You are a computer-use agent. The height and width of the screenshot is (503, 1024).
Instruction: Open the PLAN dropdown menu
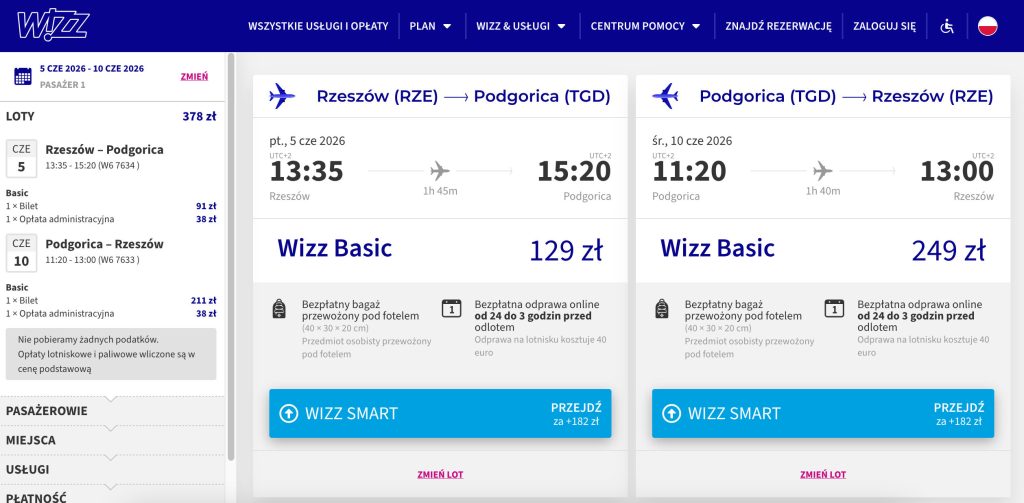pyautogui.click(x=430, y=26)
